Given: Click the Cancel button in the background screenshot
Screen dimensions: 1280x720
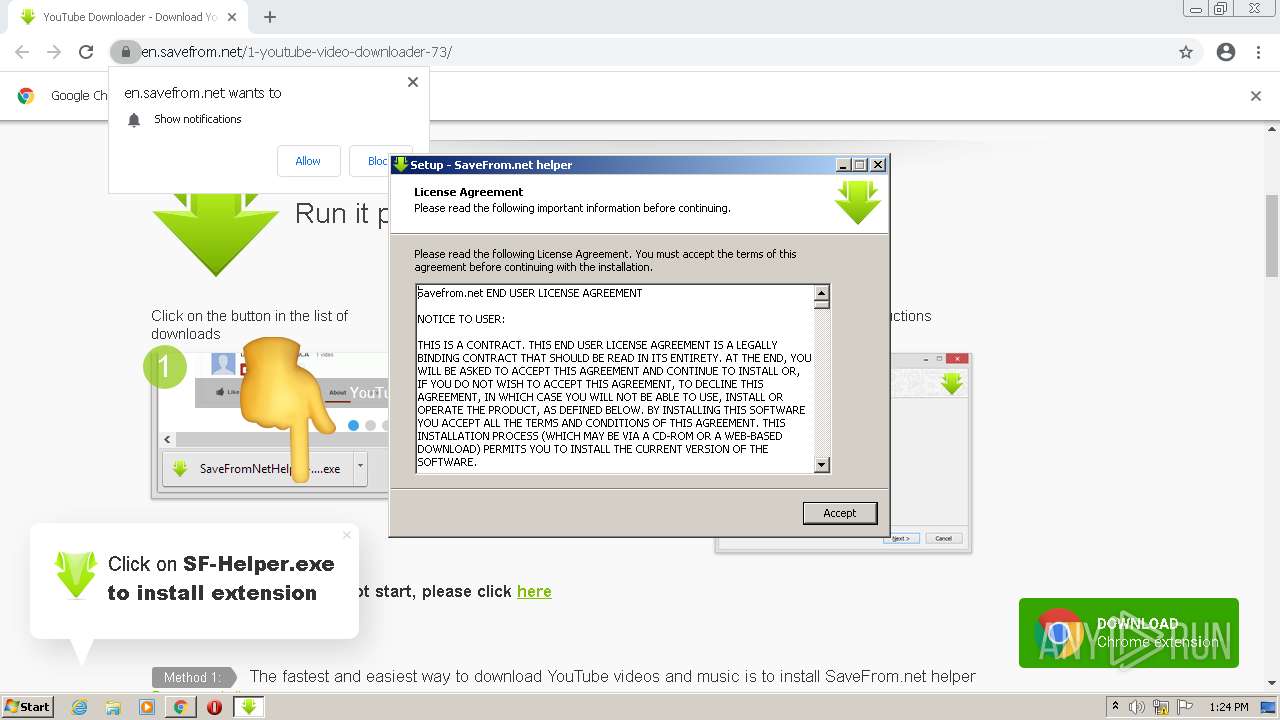Looking at the screenshot, I should point(944,538).
